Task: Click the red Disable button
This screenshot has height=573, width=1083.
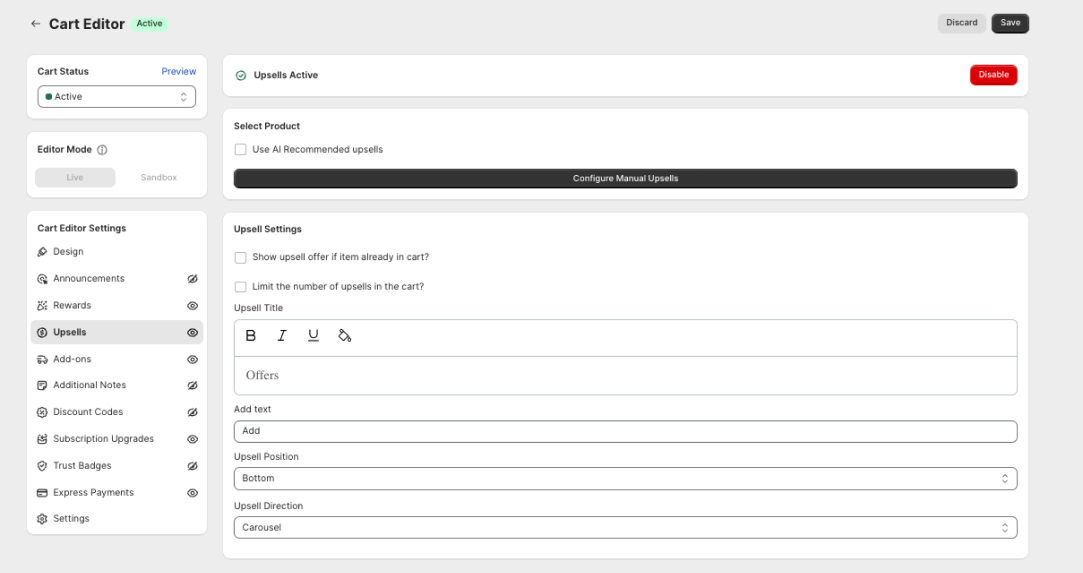Action: [x=993, y=75]
